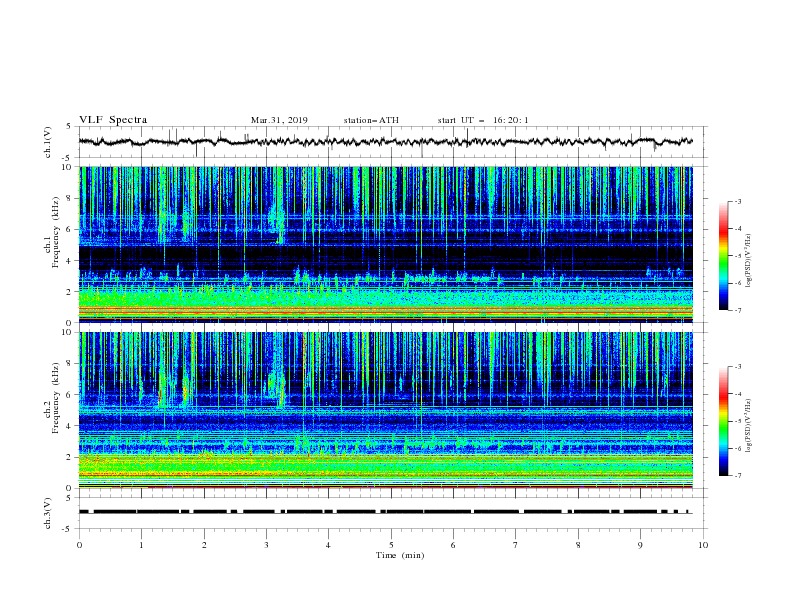Click the 'ch.3(V)' axis label
Viewport: 792px width, 612px height.
pyautogui.click(x=48, y=513)
